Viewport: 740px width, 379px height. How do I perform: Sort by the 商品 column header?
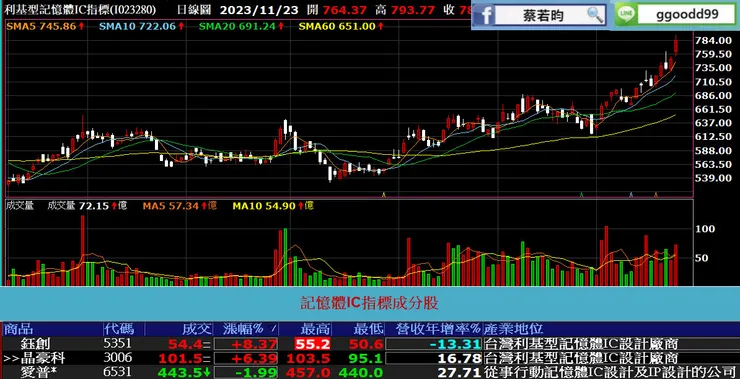[18, 329]
